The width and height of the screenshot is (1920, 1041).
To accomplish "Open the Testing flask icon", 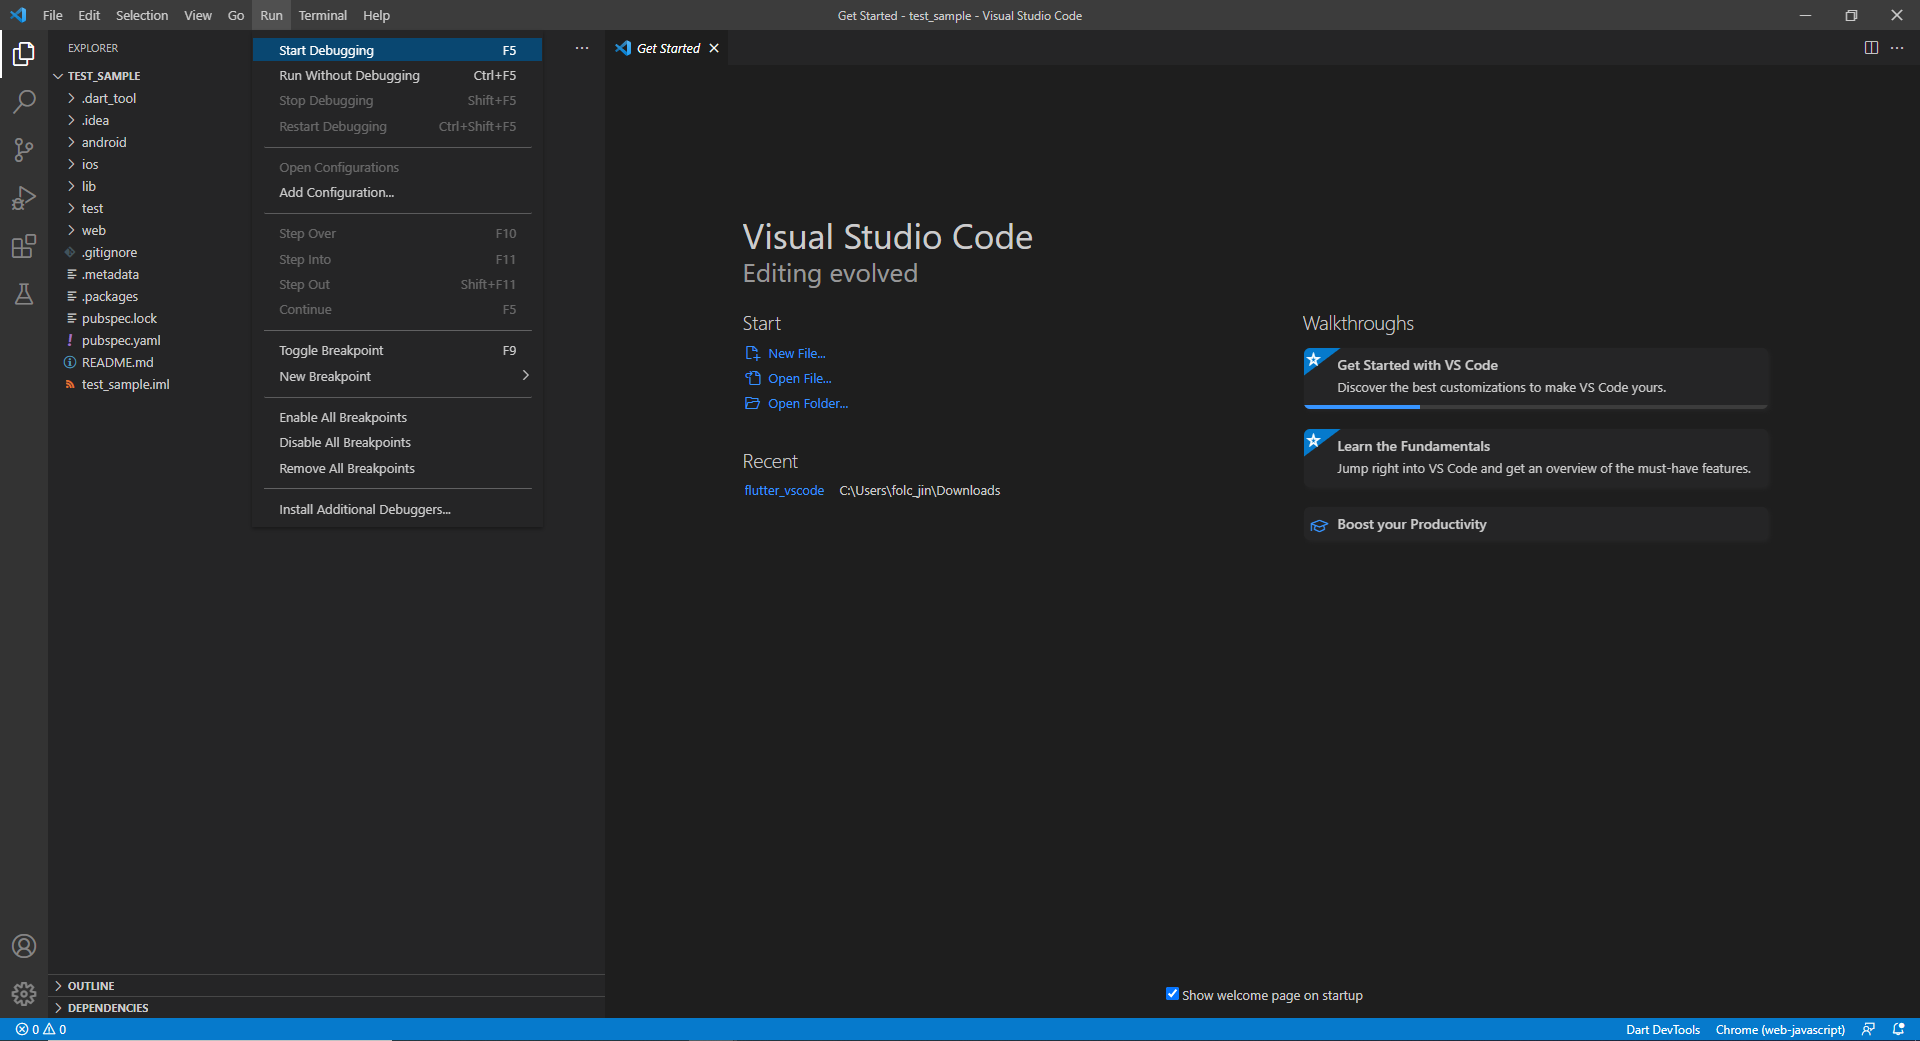I will pos(24,294).
